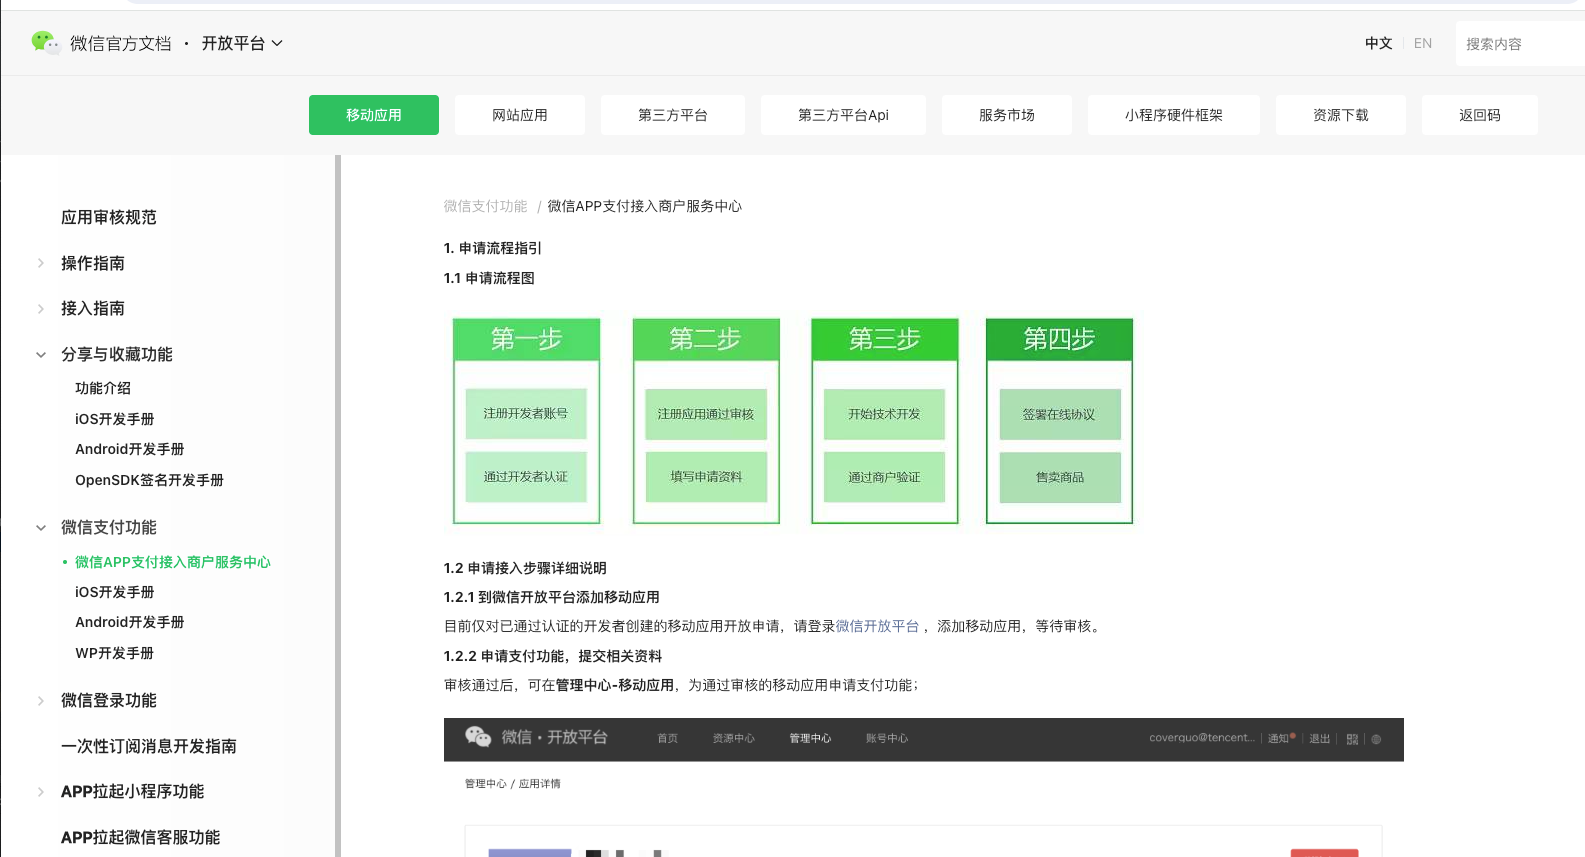The width and height of the screenshot is (1585, 857).
Task: Click the 微信支付功能 breadcrumb link
Action: click(x=485, y=206)
